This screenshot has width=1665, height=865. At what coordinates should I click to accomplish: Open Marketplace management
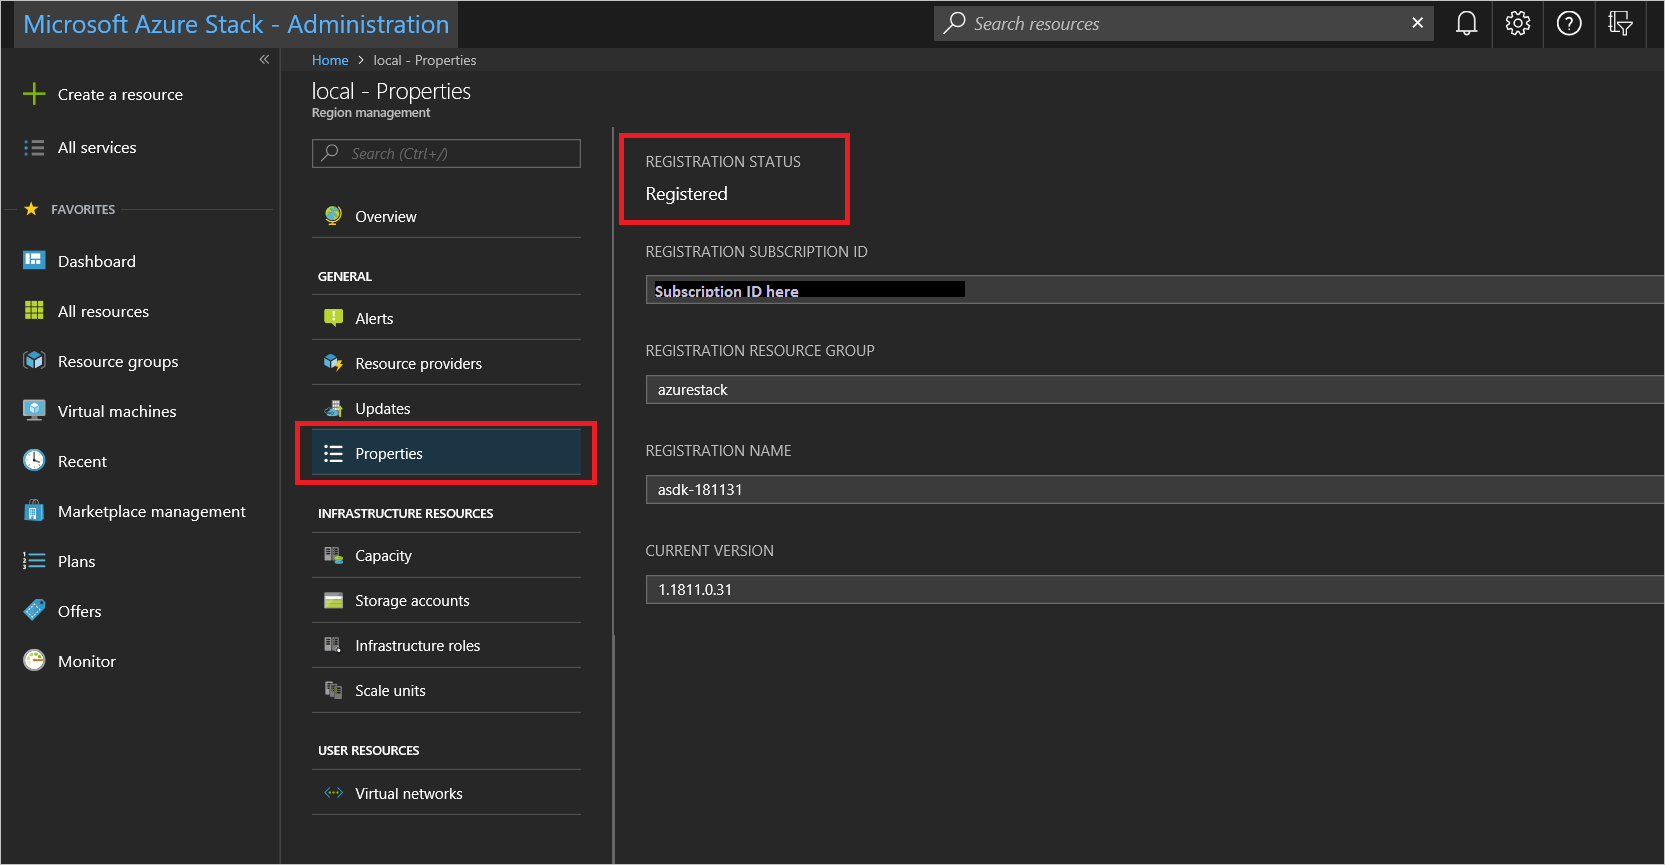(152, 512)
